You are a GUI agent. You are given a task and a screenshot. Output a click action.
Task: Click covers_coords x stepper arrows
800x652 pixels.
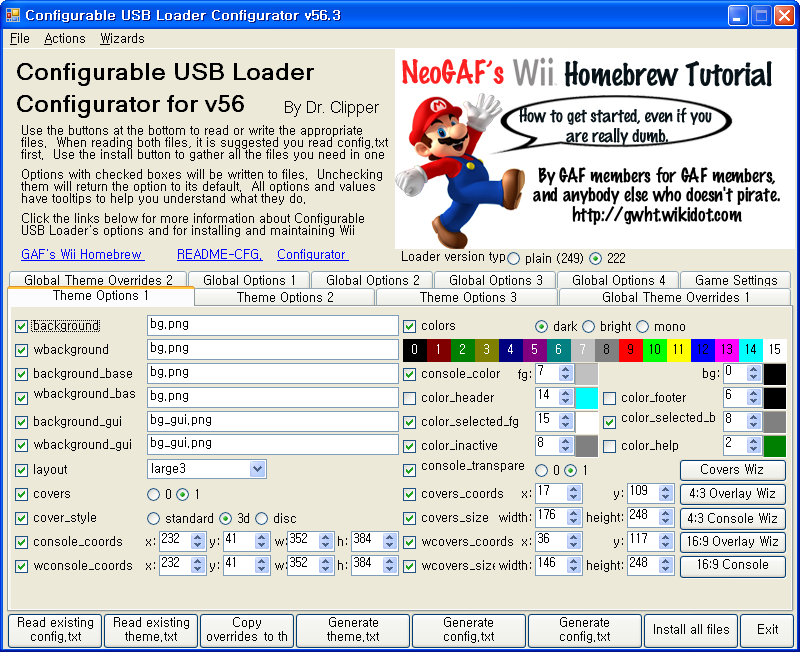pos(573,493)
